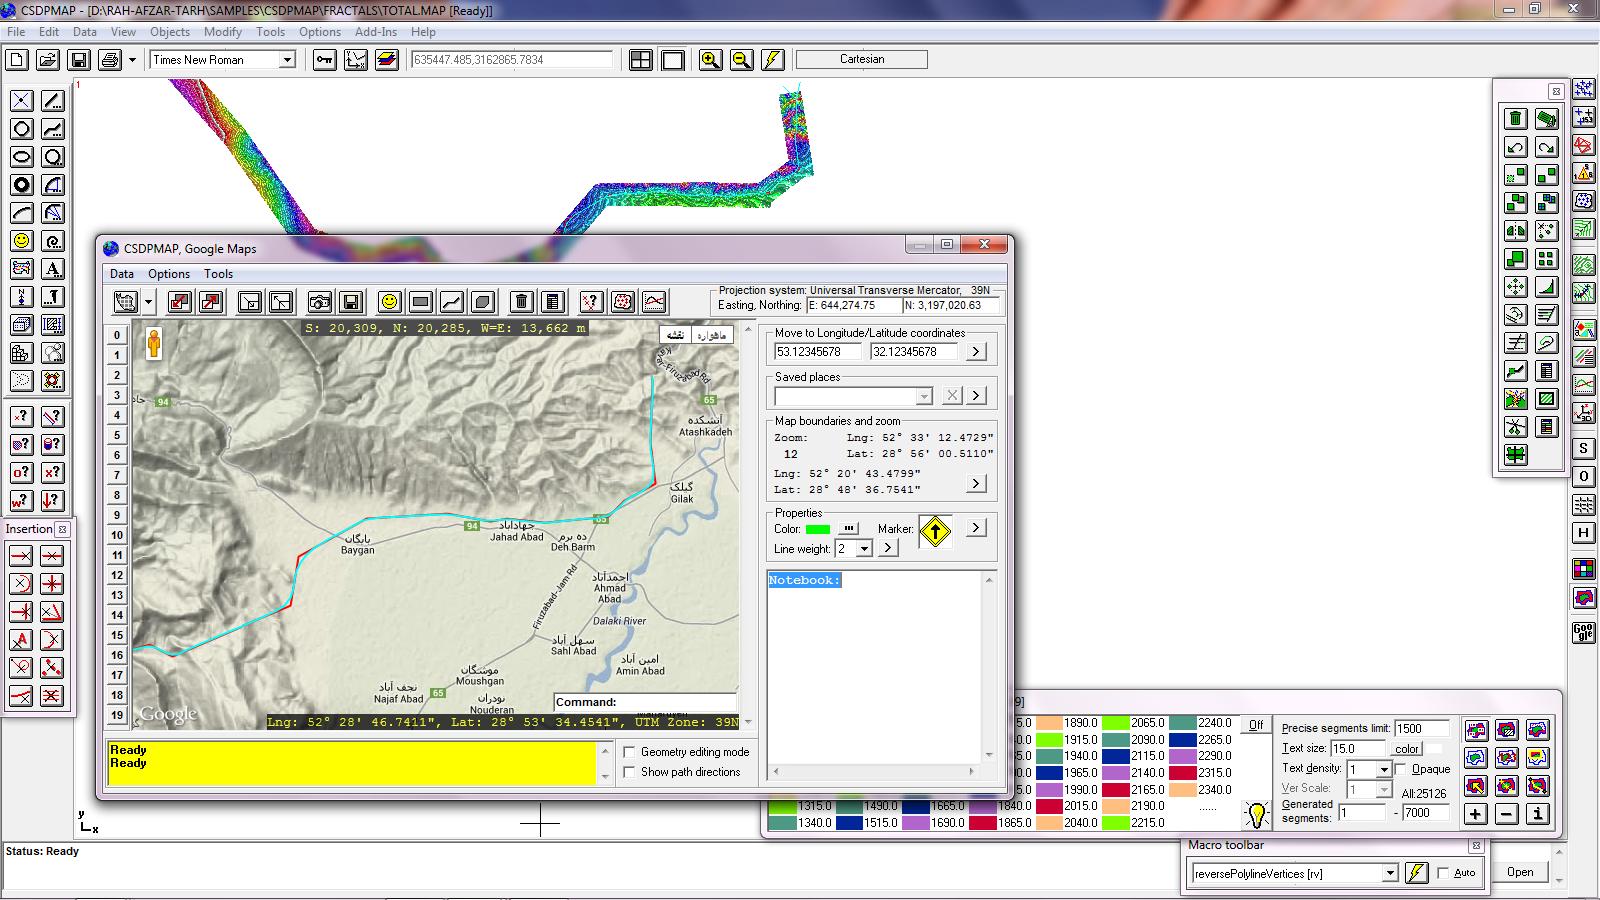Image resolution: width=1600 pixels, height=900 pixels.
Task: Click the key icon in main toolbar
Action: (324, 60)
